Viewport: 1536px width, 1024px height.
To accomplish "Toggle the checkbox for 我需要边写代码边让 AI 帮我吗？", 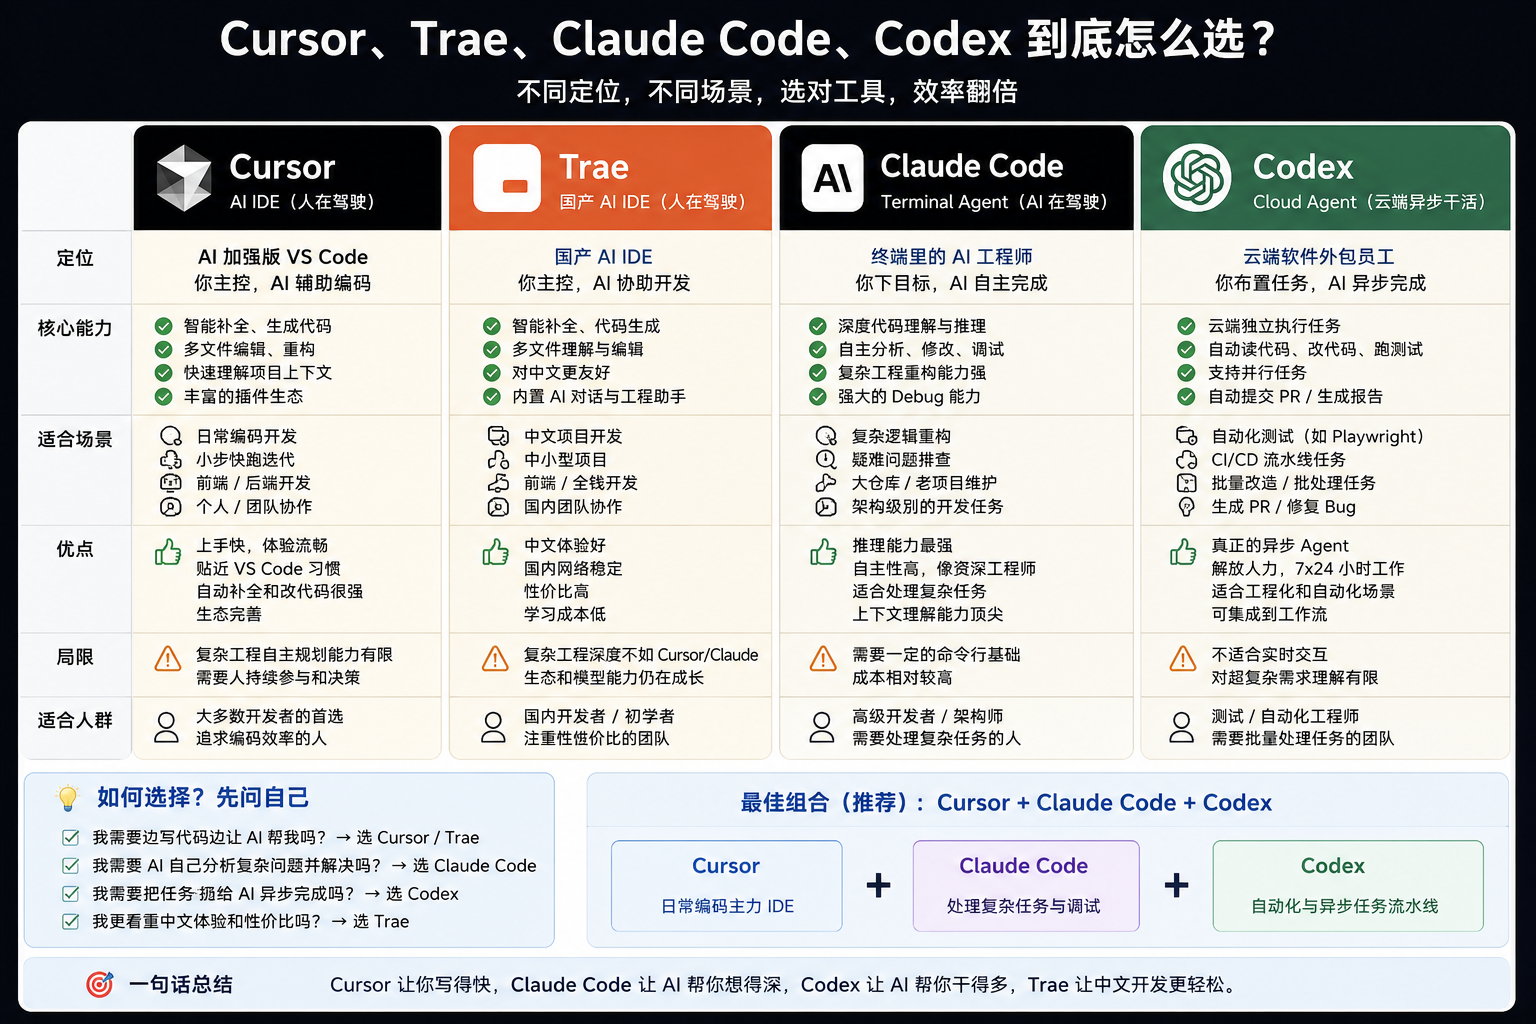I will click(71, 838).
